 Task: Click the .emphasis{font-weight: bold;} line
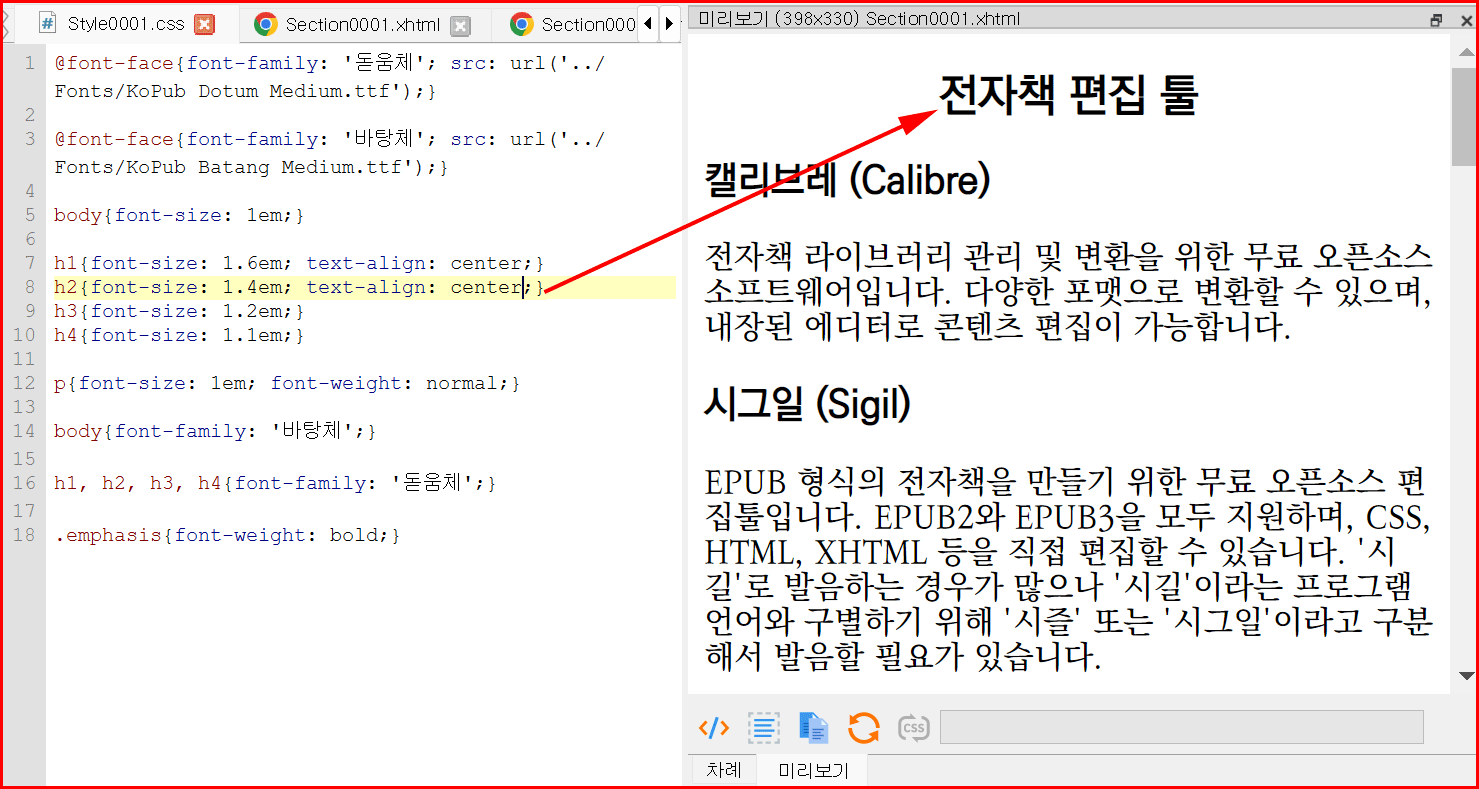click(227, 535)
